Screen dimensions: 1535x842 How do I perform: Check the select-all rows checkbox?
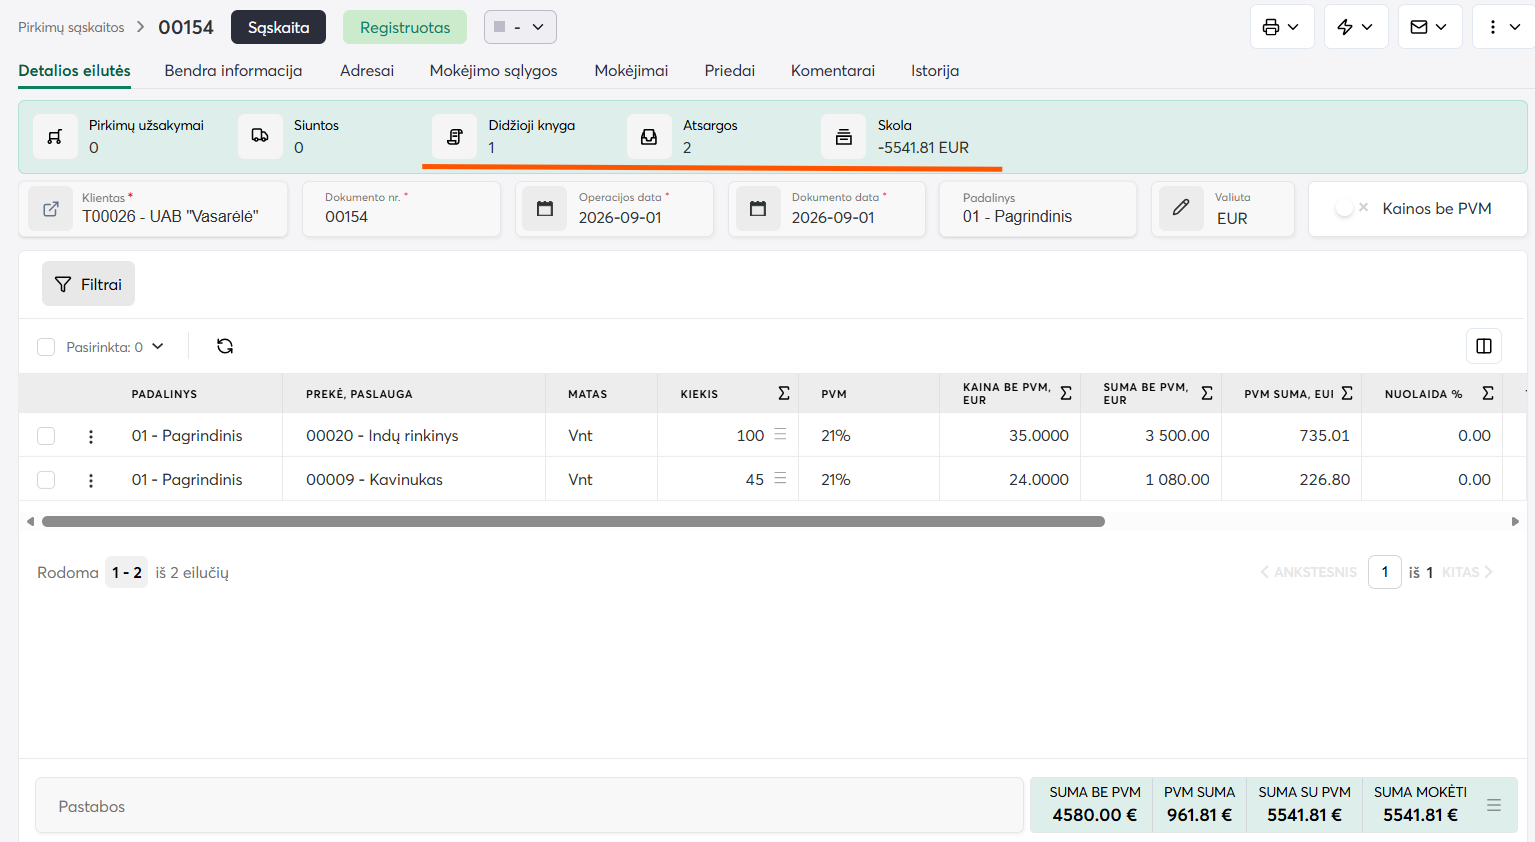coord(46,347)
